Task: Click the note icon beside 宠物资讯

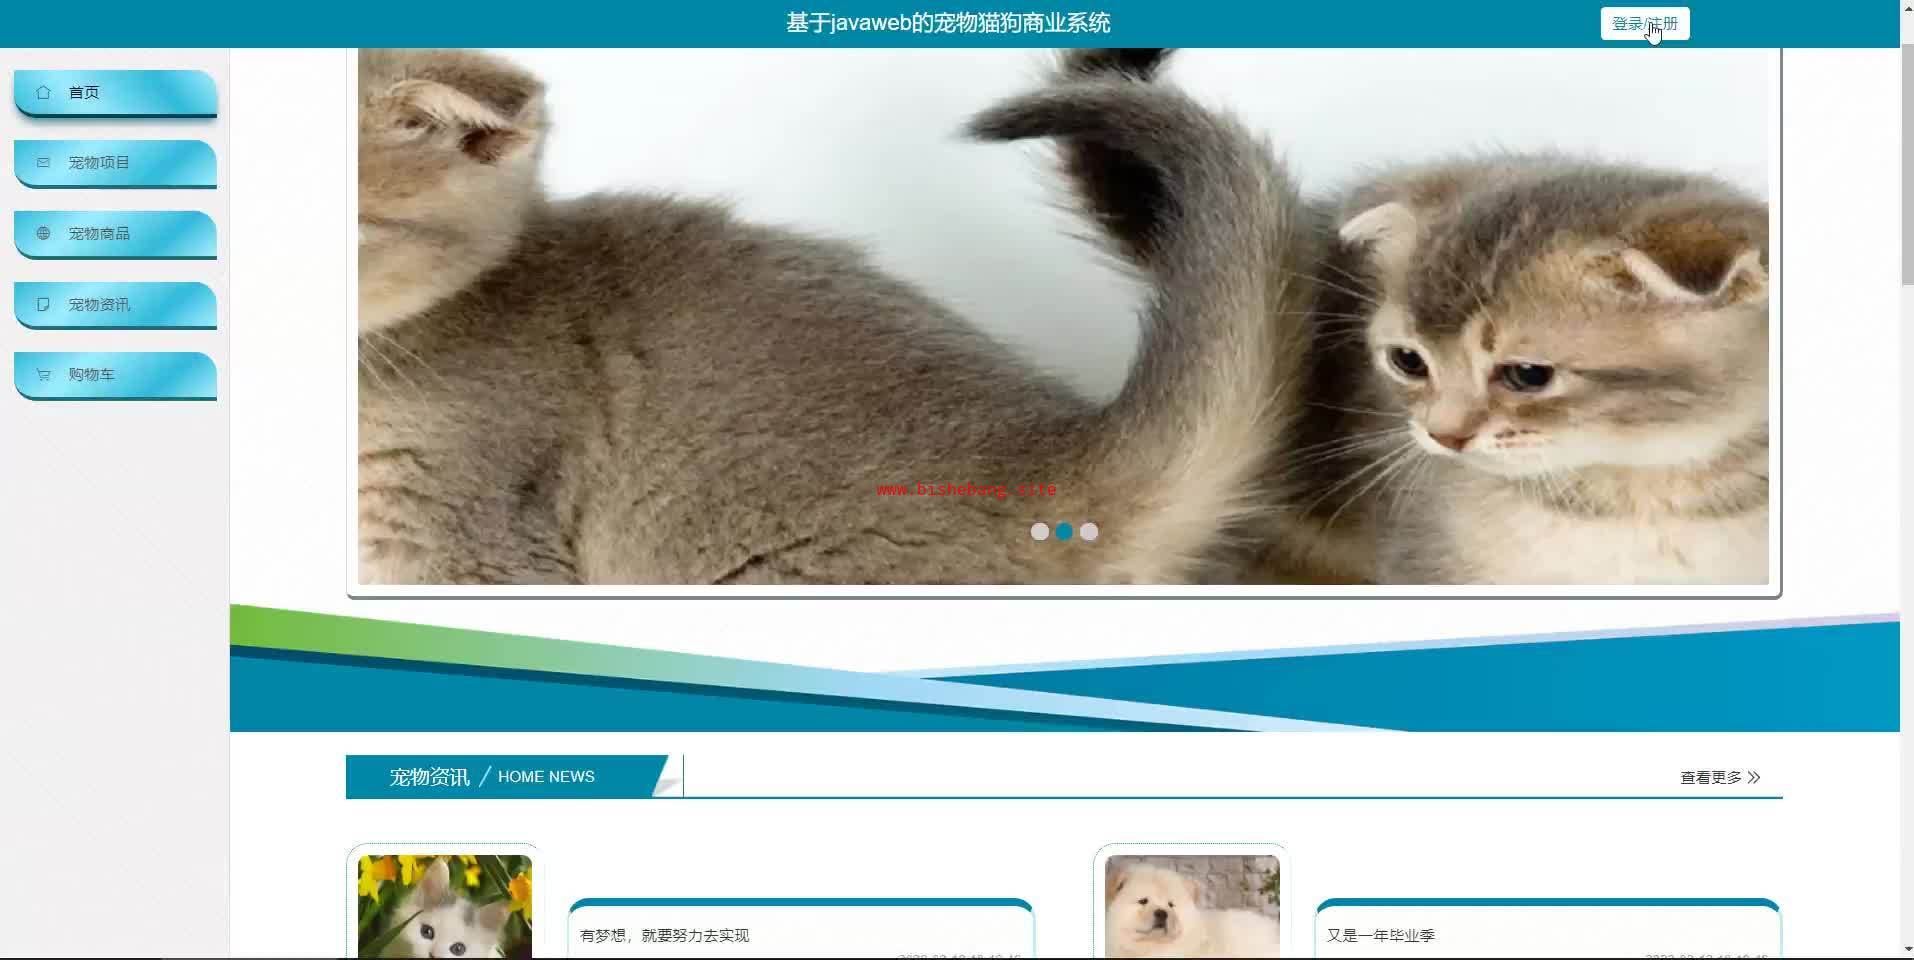Action: click(43, 304)
